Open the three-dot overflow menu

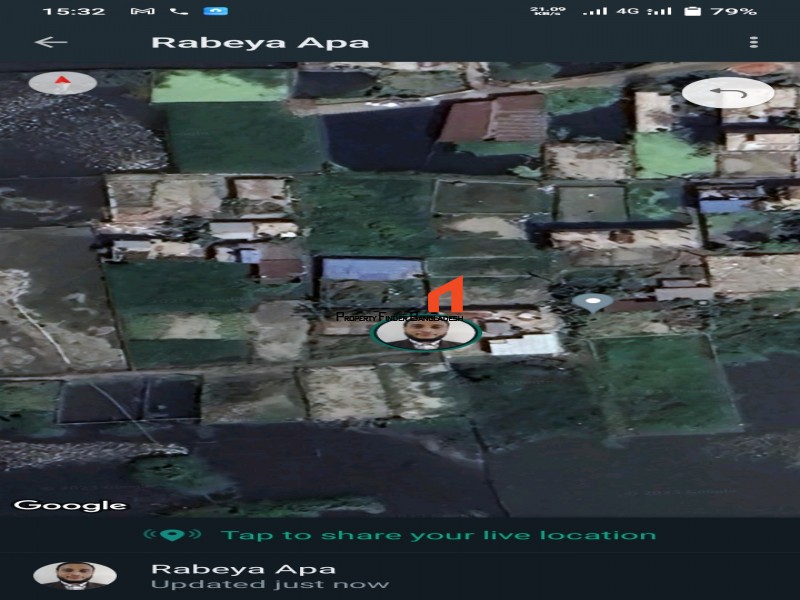[753, 42]
